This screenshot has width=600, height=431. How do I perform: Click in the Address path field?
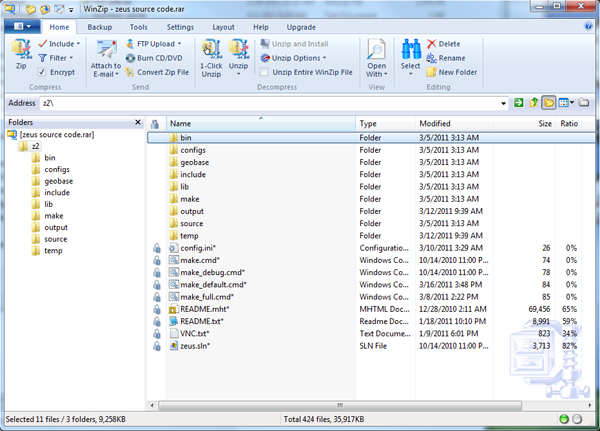click(270, 103)
